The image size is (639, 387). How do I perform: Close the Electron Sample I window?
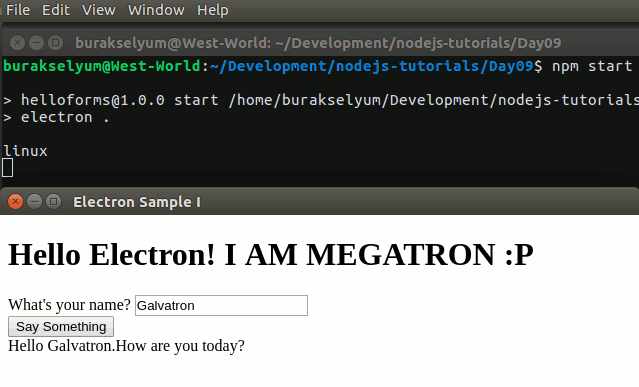15,201
